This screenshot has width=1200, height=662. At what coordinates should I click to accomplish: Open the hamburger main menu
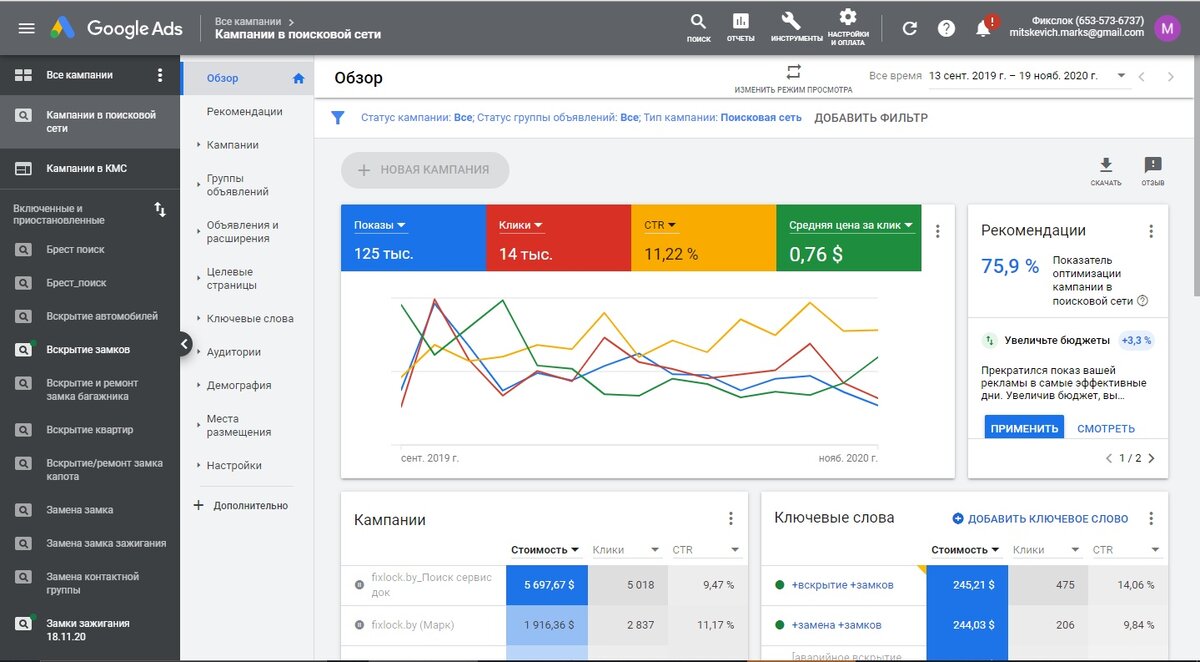[x=26, y=28]
